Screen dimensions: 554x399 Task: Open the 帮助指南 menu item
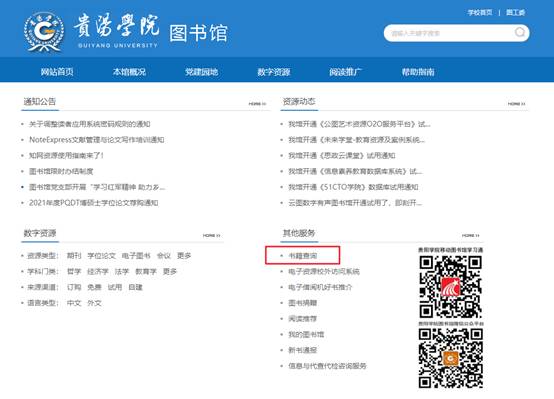coord(418,72)
